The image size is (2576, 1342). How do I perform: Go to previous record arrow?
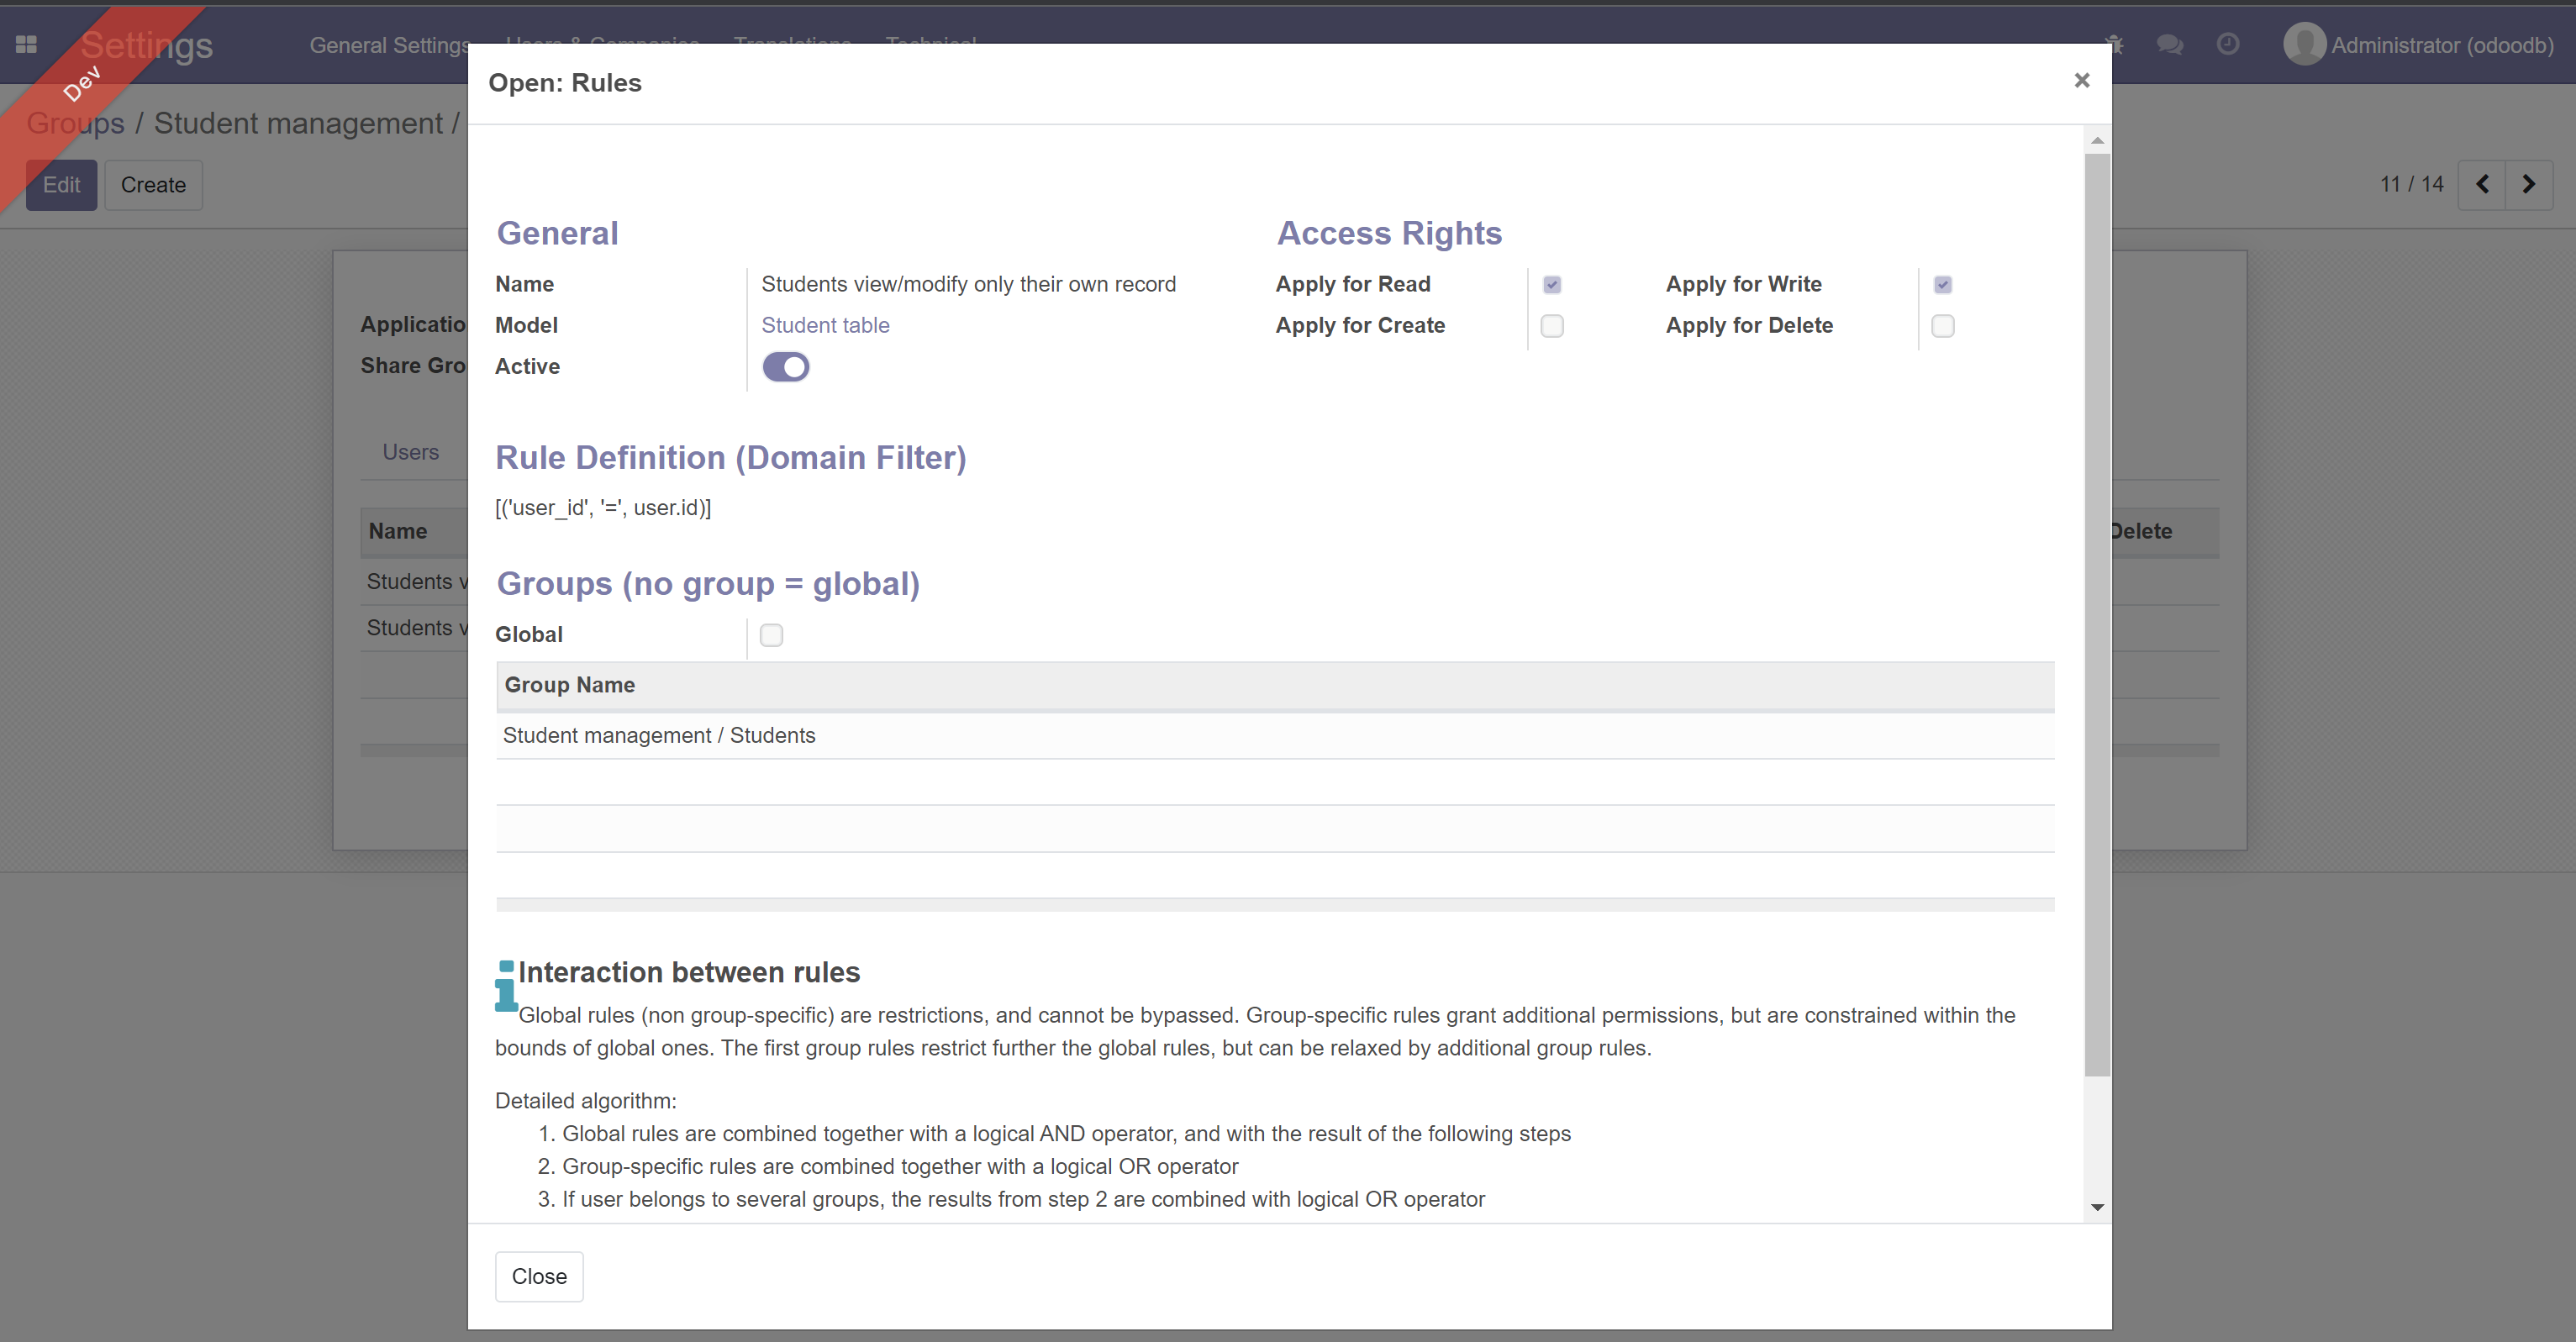point(2481,185)
